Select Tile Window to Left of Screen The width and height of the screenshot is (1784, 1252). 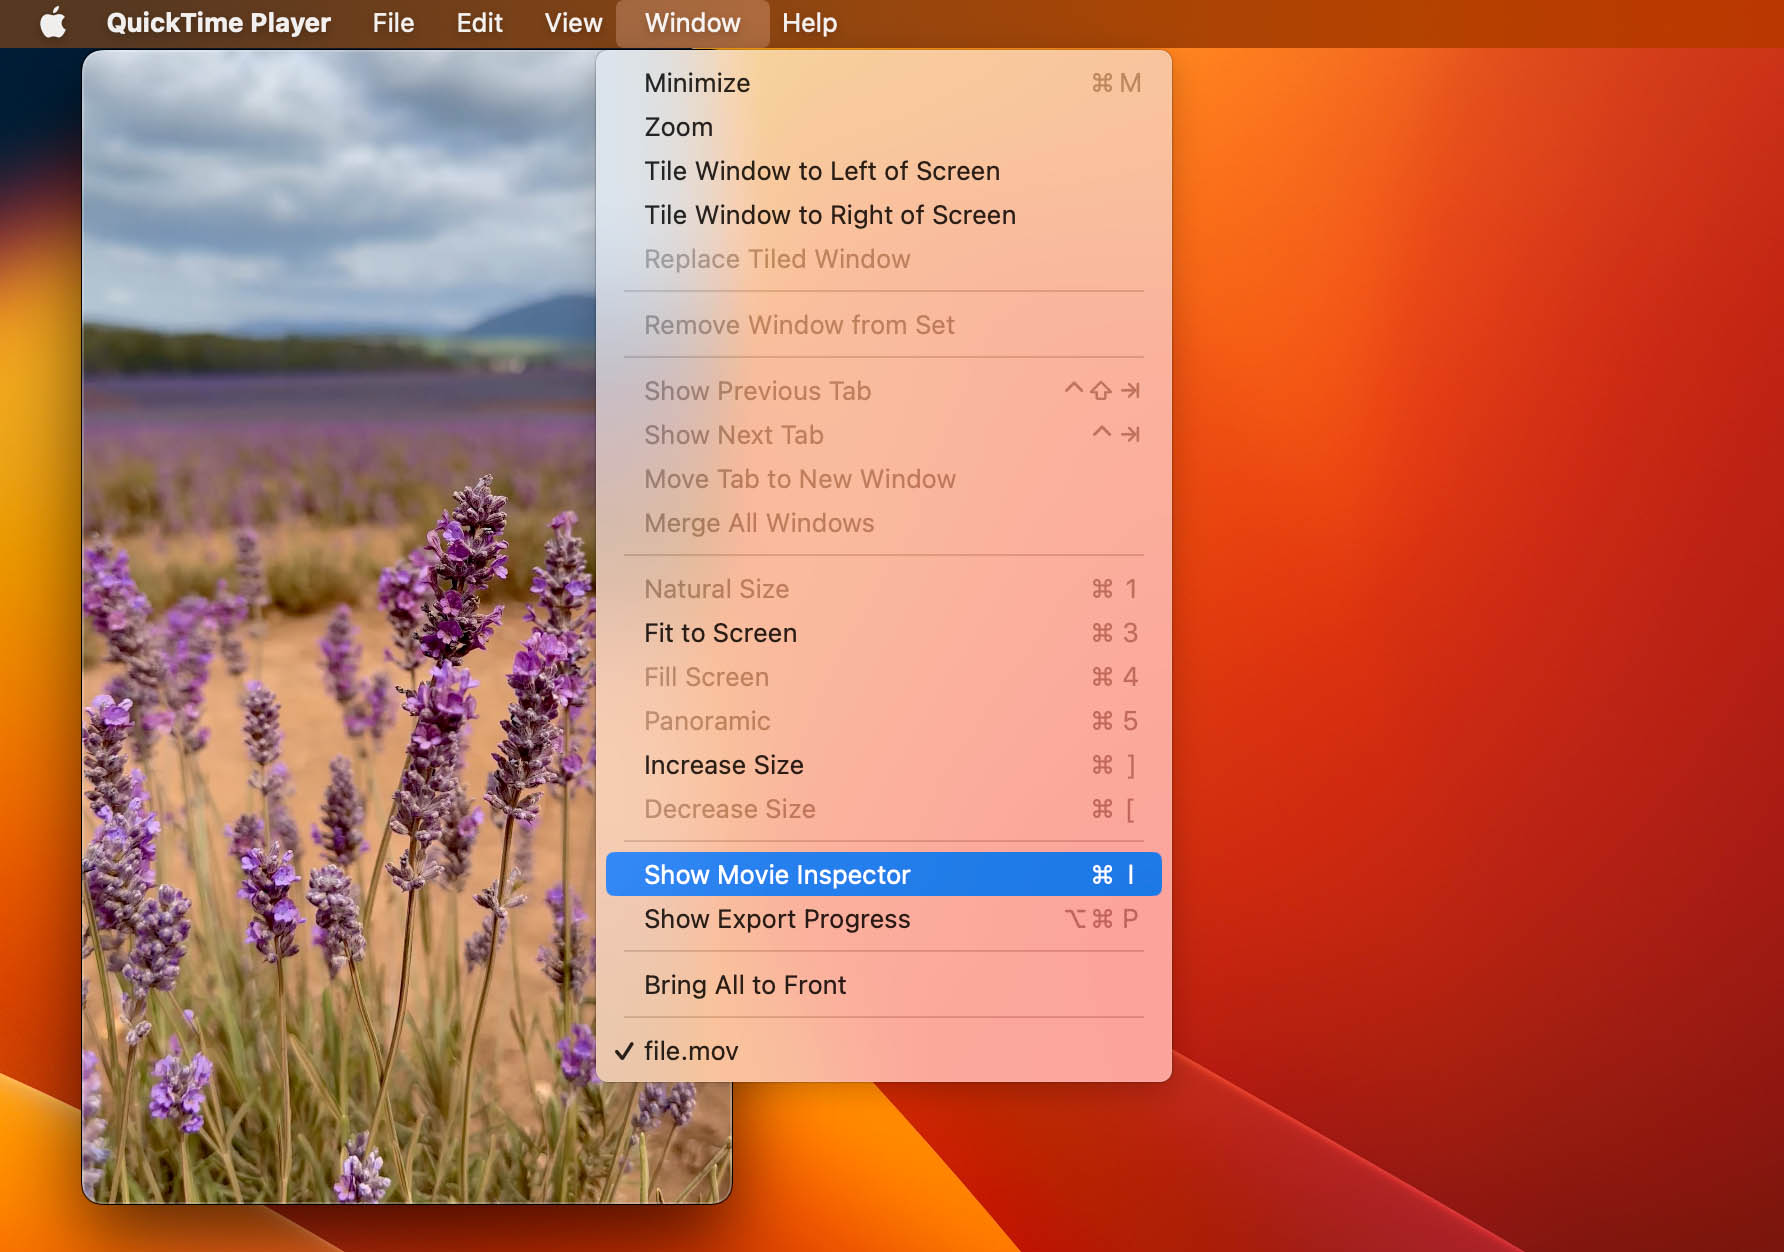pos(883,171)
